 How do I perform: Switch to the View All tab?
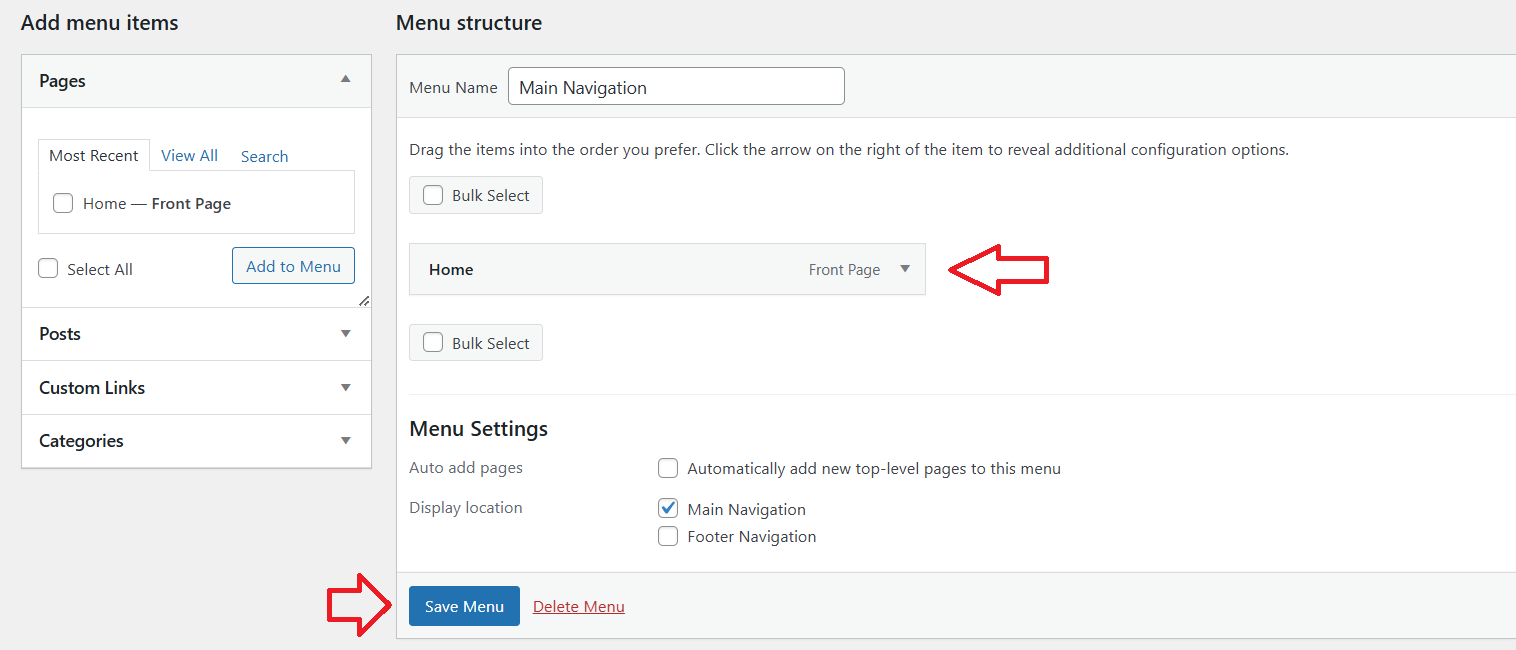[x=189, y=156]
